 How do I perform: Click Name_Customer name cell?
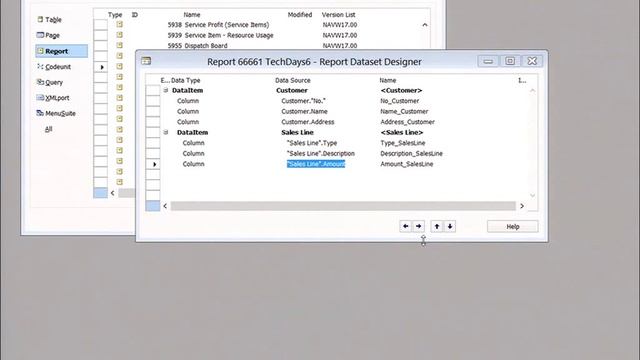coord(404,111)
